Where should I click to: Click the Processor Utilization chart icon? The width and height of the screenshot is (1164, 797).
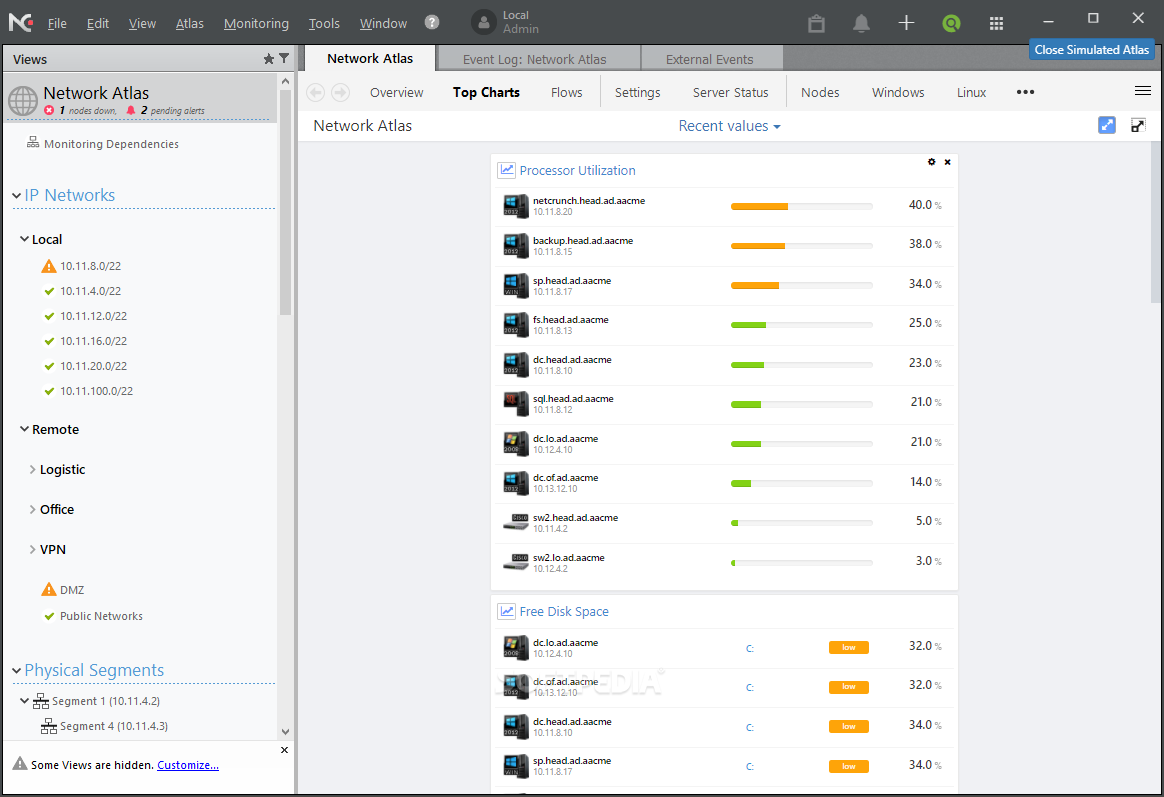pyautogui.click(x=506, y=170)
